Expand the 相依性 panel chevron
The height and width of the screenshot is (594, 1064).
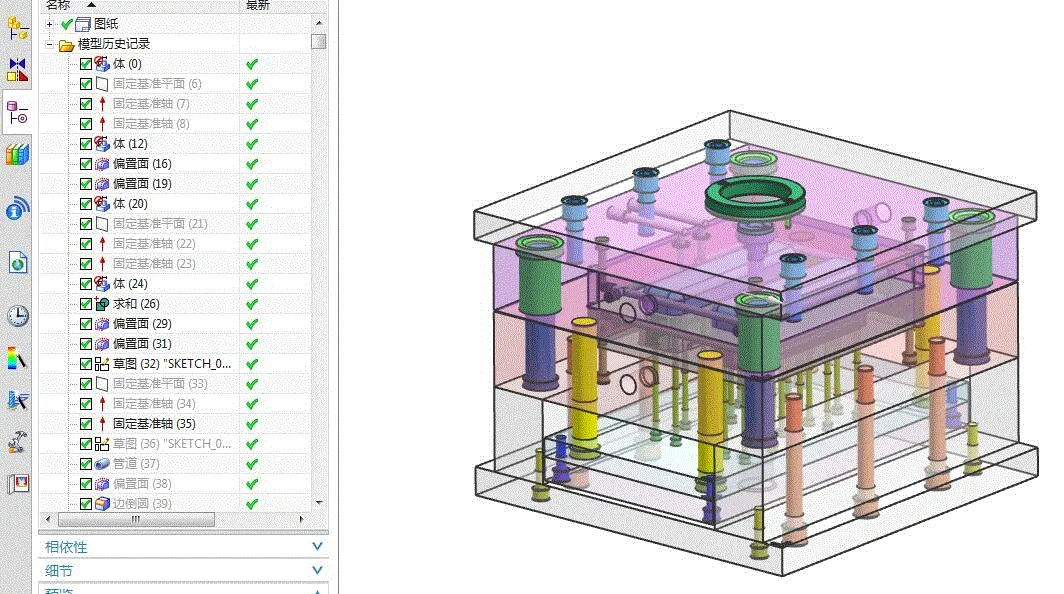pos(317,546)
